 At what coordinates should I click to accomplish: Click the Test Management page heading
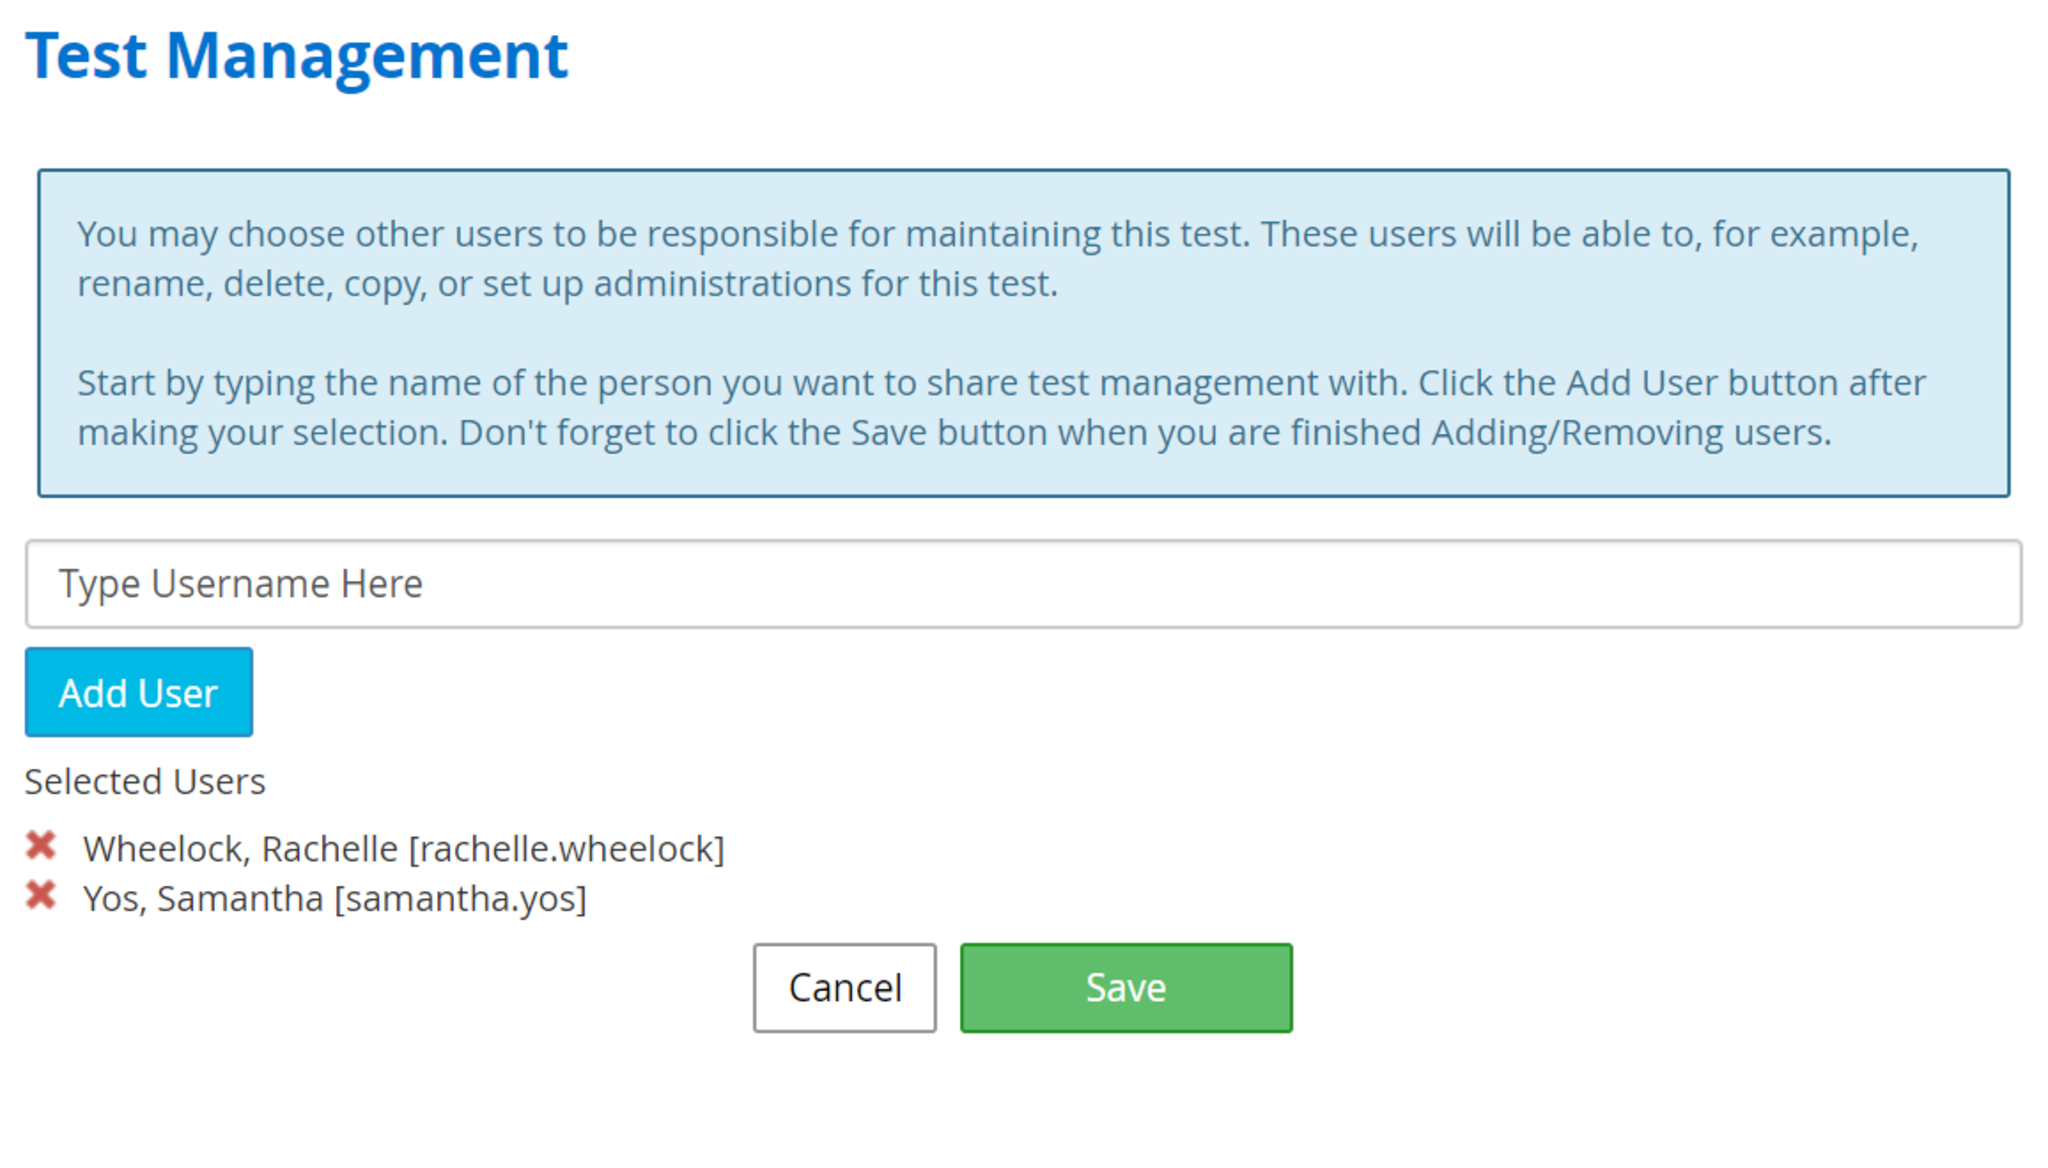point(296,56)
